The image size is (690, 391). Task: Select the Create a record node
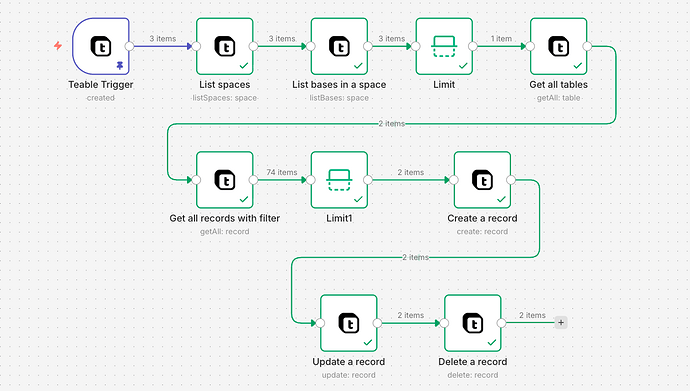click(482, 180)
